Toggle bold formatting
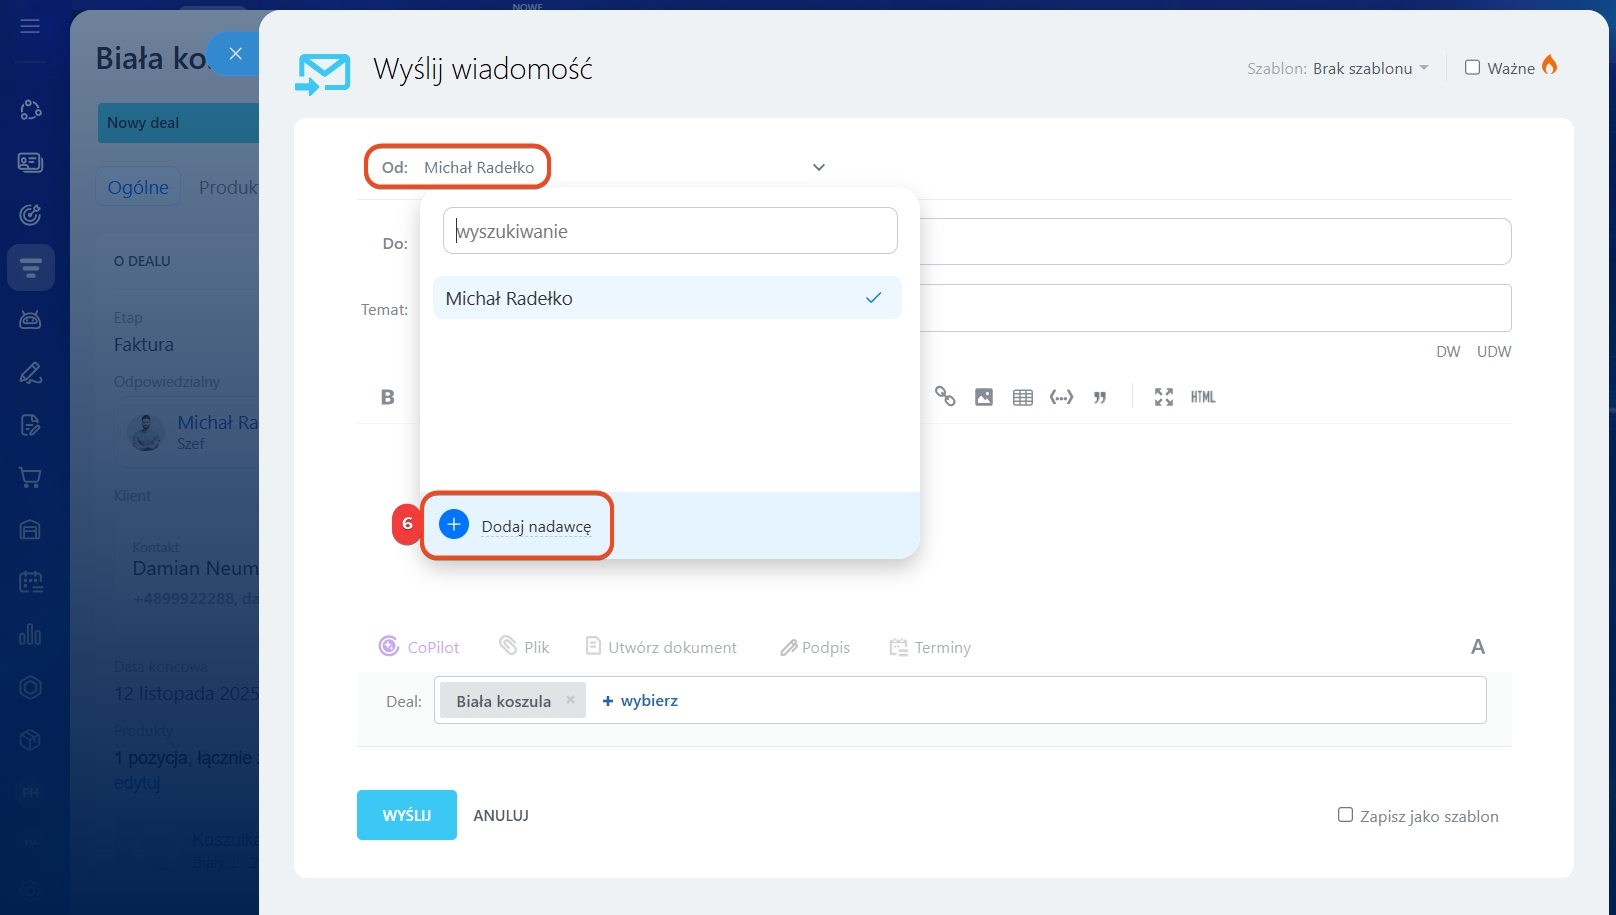 (388, 397)
